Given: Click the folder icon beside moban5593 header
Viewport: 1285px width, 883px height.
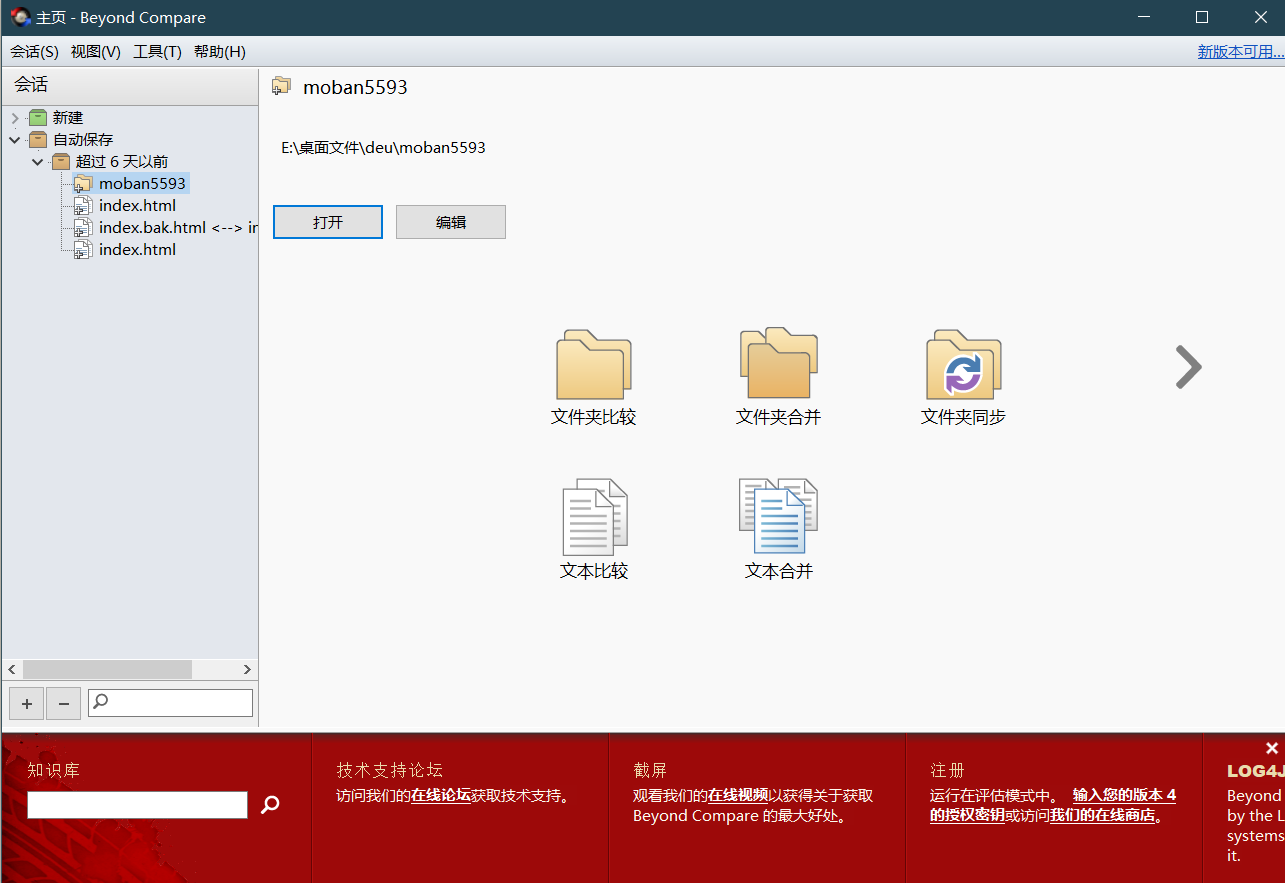Looking at the screenshot, I should (x=281, y=87).
